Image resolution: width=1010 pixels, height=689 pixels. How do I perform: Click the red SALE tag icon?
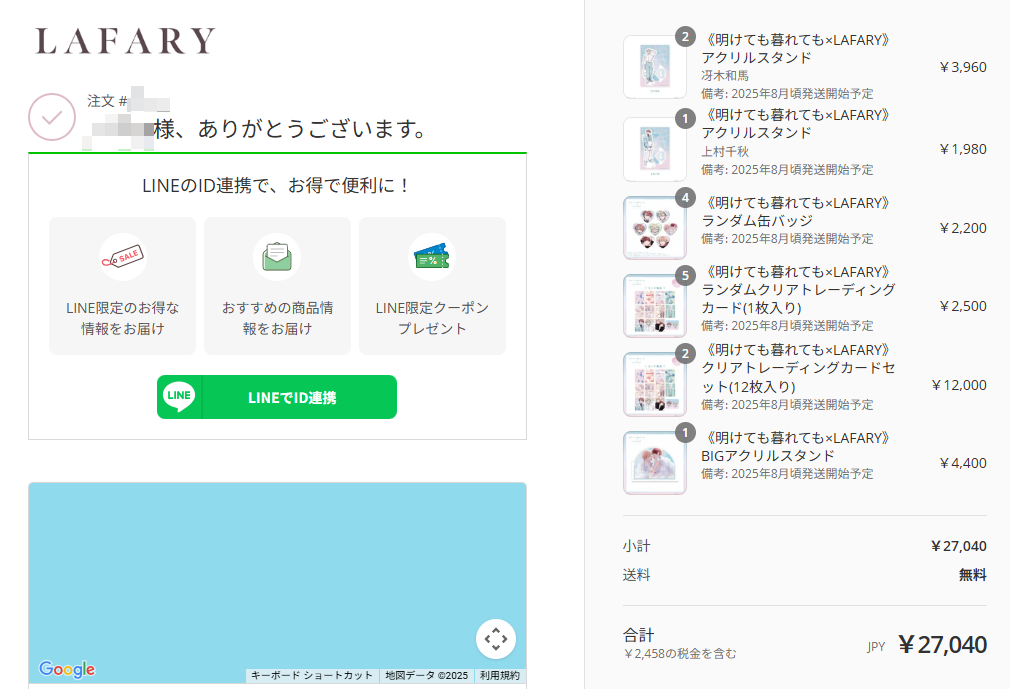tap(122, 257)
